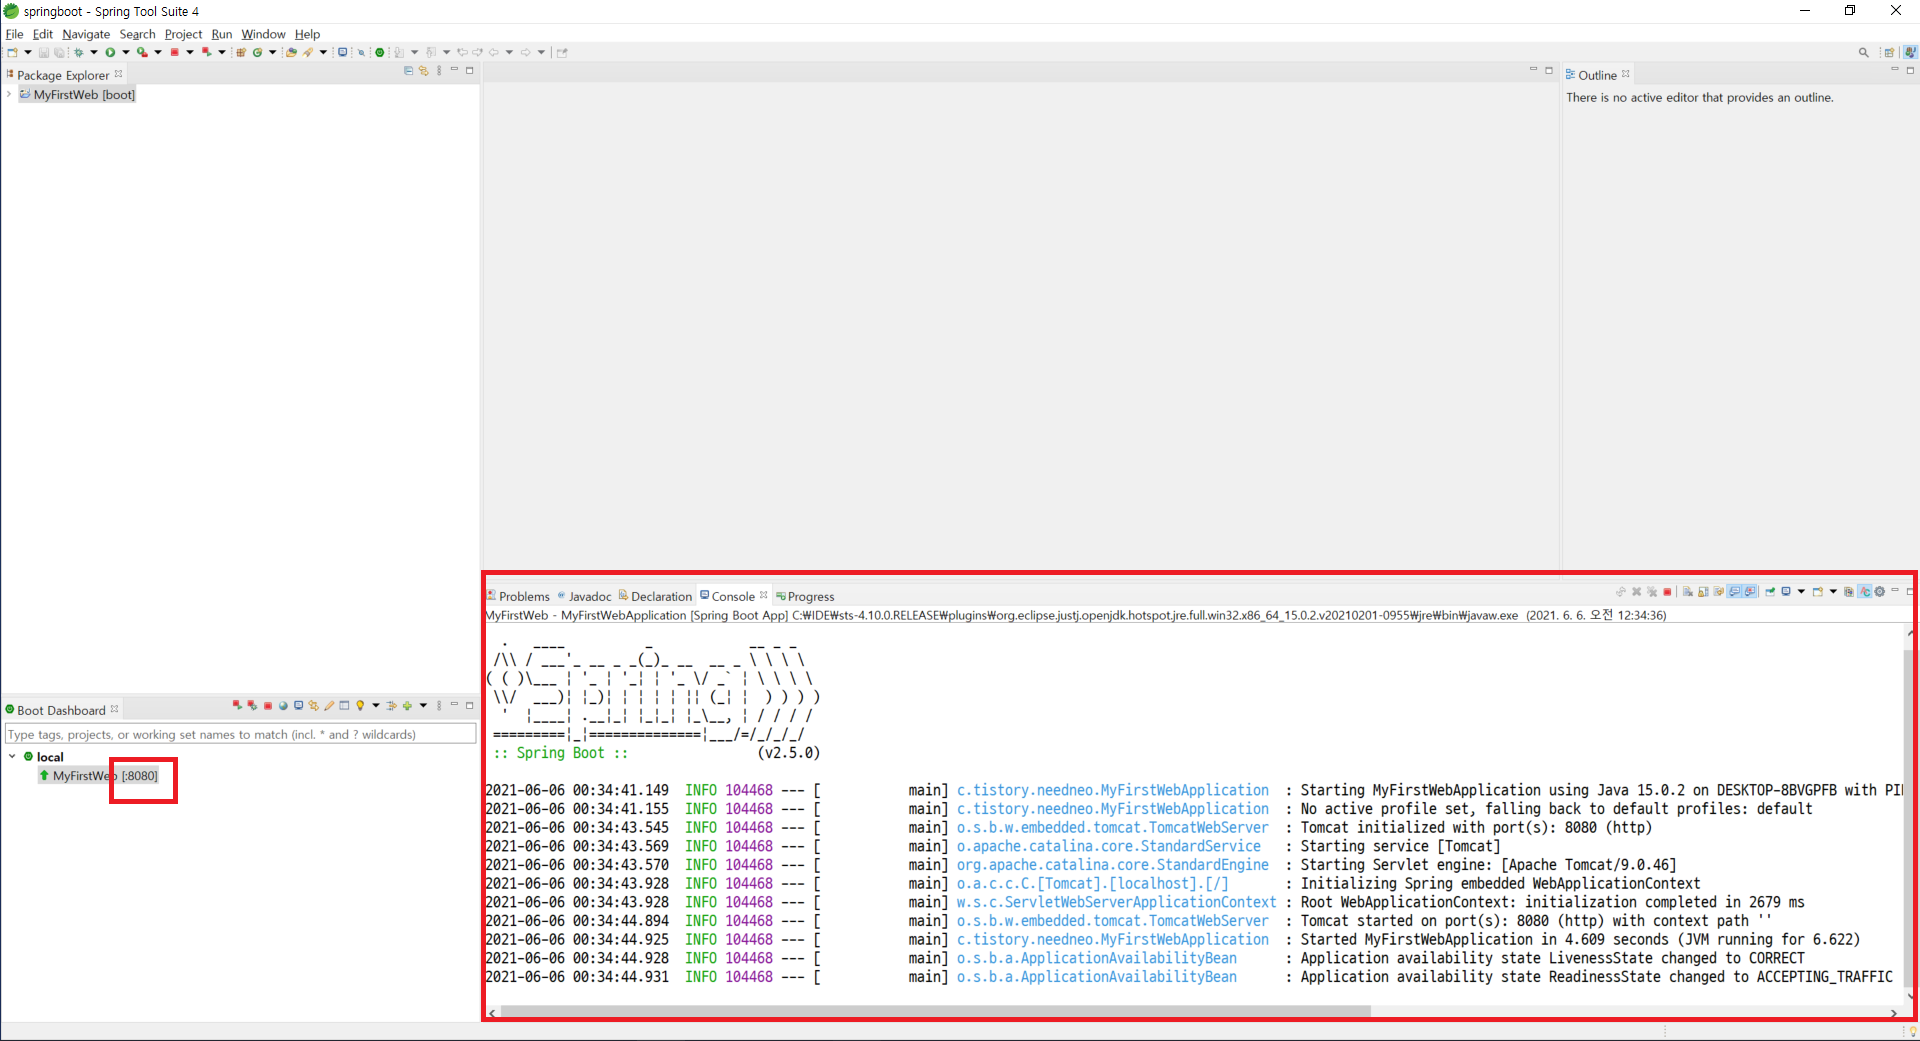Click the Open Type folder icon
The width and height of the screenshot is (1920, 1041).
click(291, 52)
